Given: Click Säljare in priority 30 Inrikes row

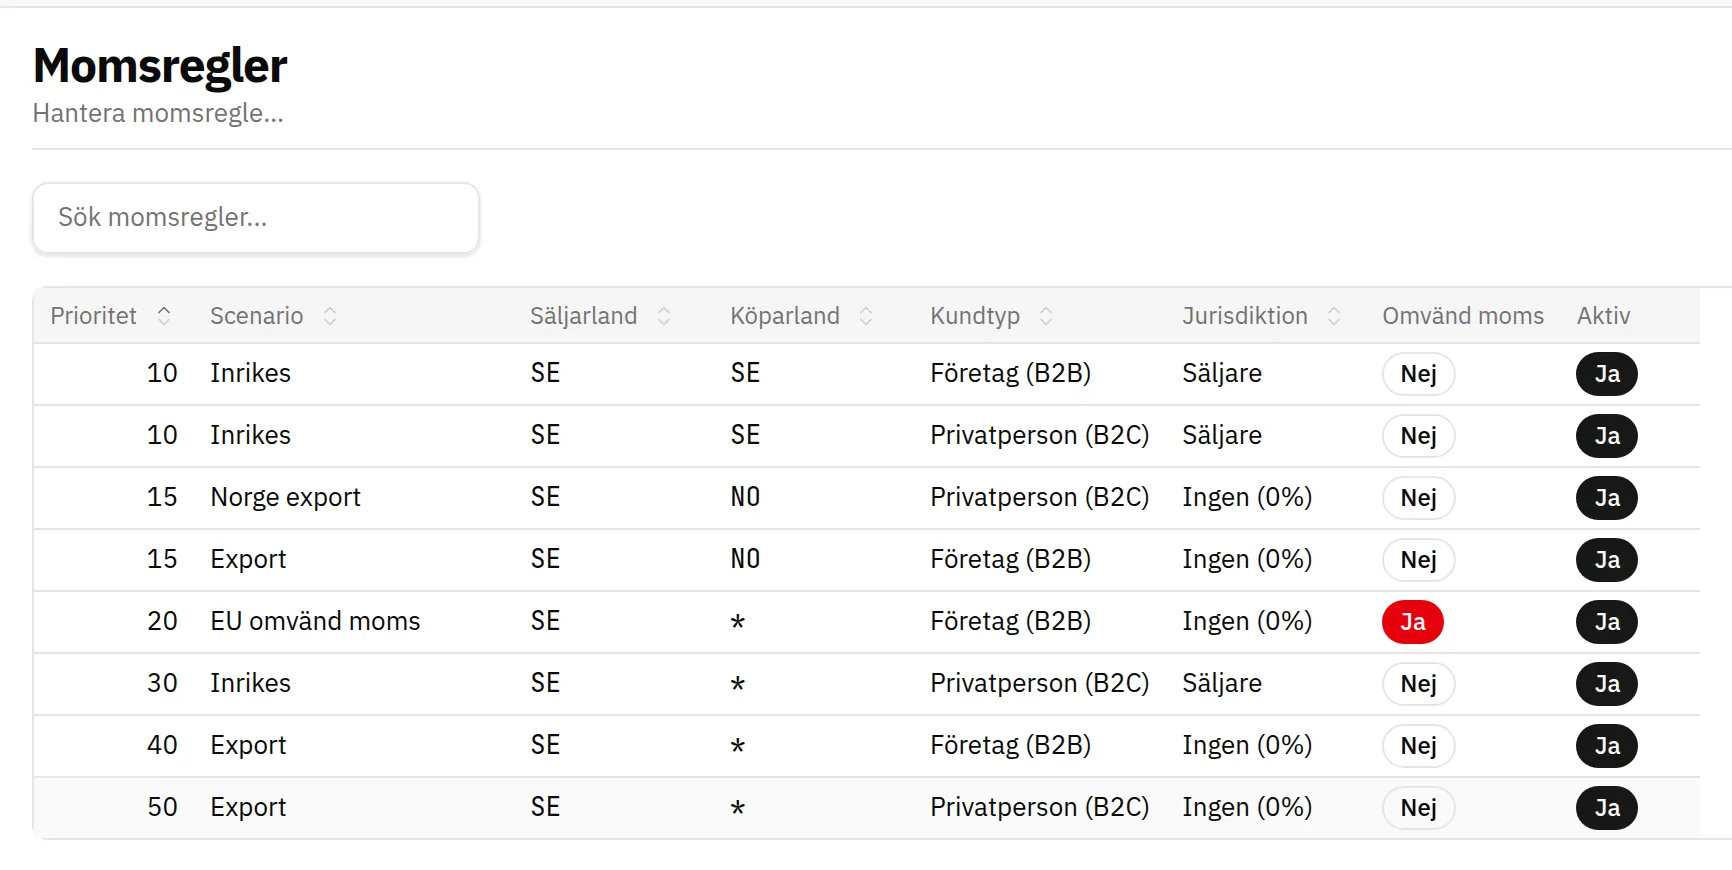Looking at the screenshot, I should tap(1222, 683).
